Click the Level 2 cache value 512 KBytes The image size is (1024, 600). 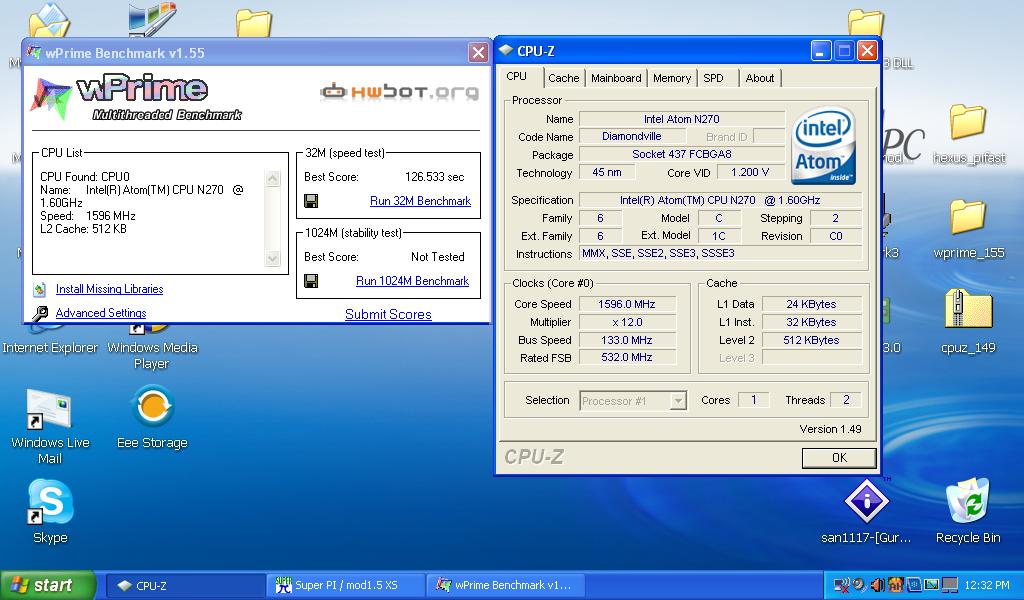(x=811, y=340)
